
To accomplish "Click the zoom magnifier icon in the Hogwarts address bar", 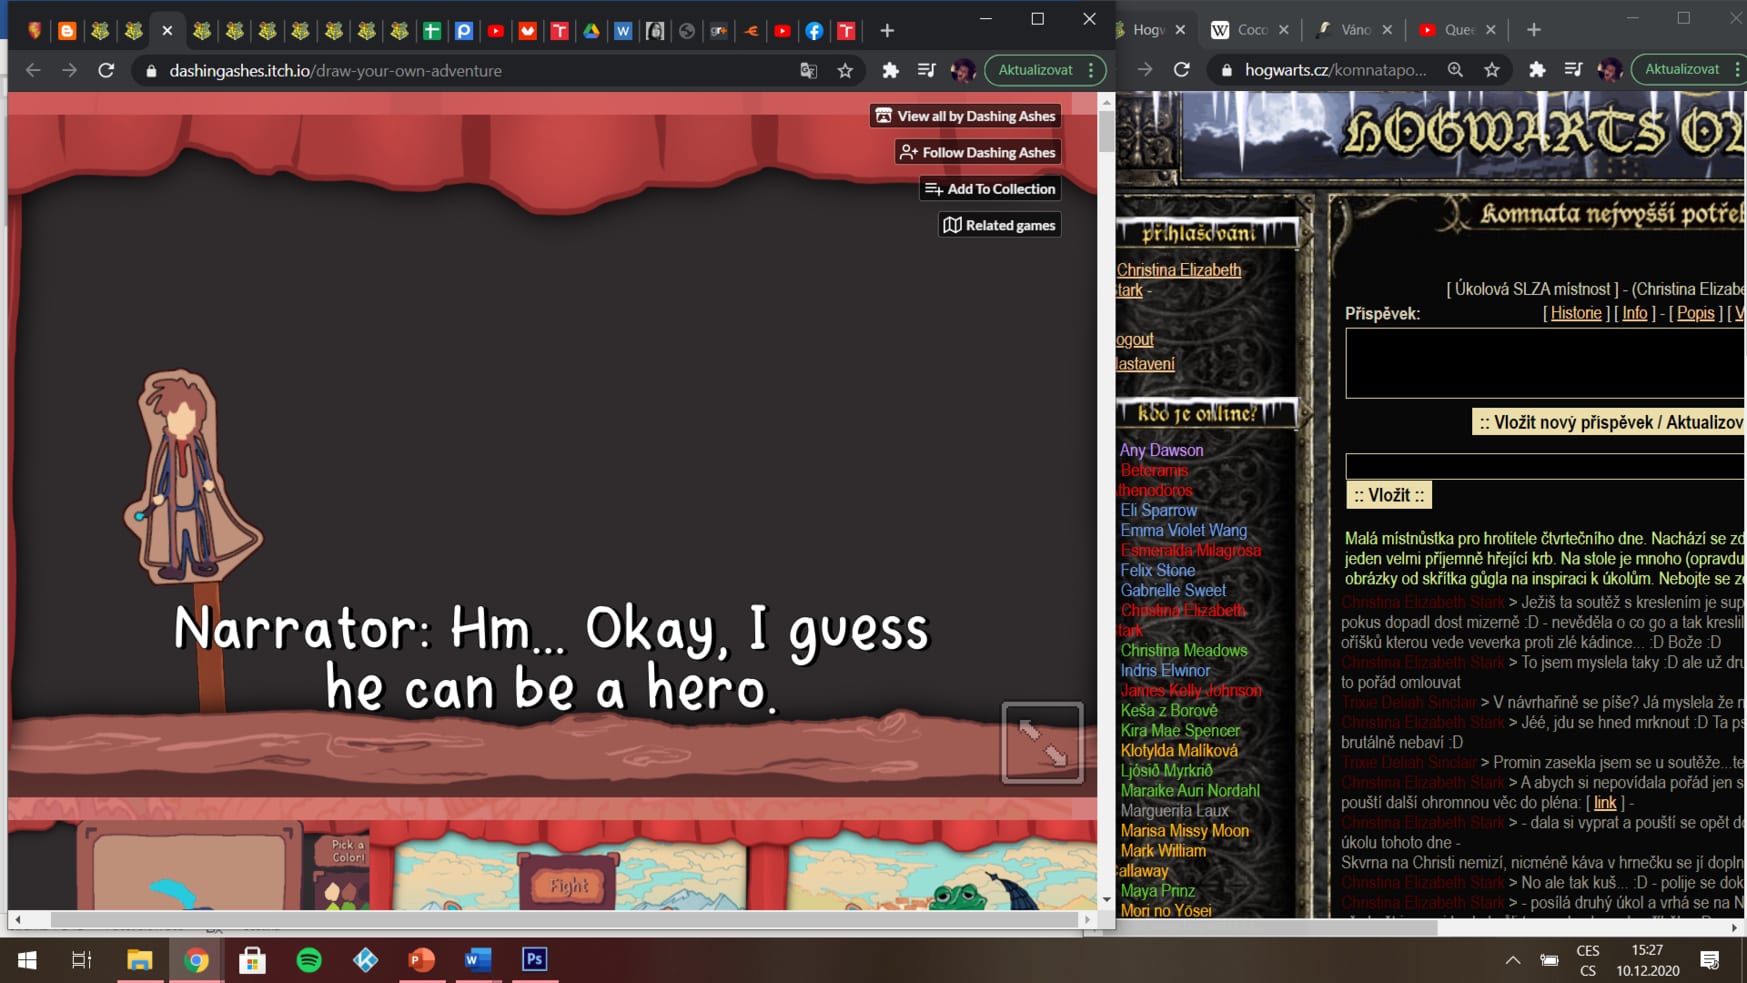I will click(1455, 69).
